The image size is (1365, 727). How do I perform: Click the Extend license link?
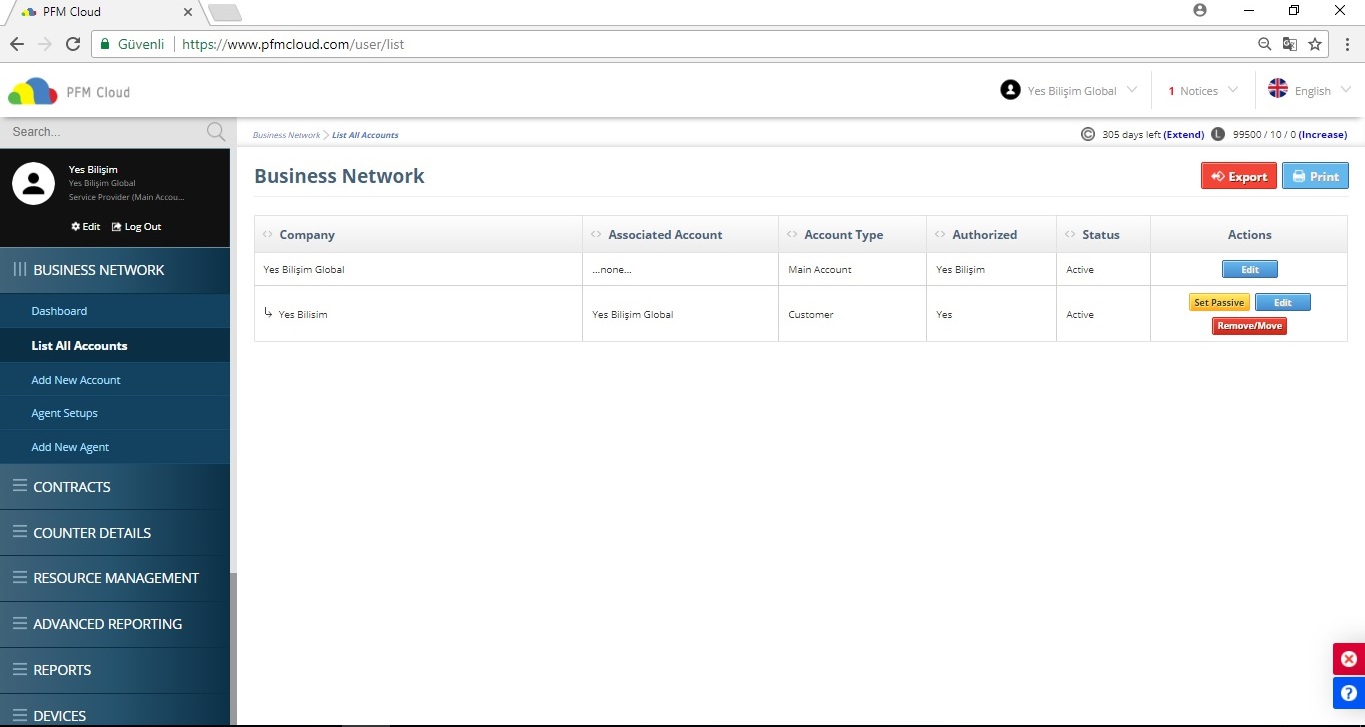pos(1184,134)
